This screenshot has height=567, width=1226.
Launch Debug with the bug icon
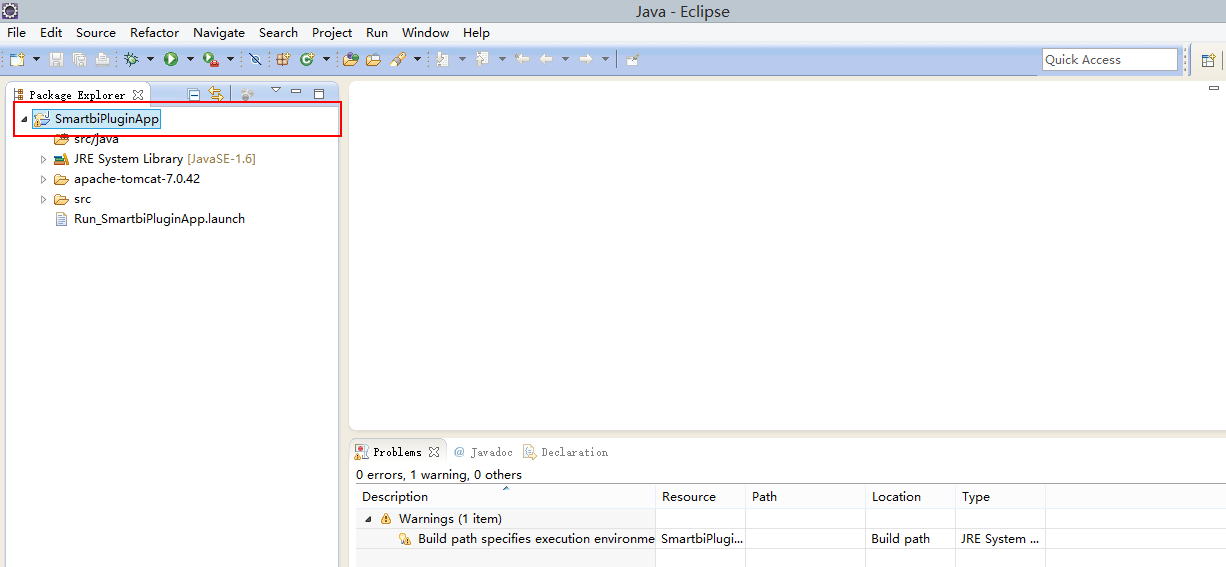[131, 60]
